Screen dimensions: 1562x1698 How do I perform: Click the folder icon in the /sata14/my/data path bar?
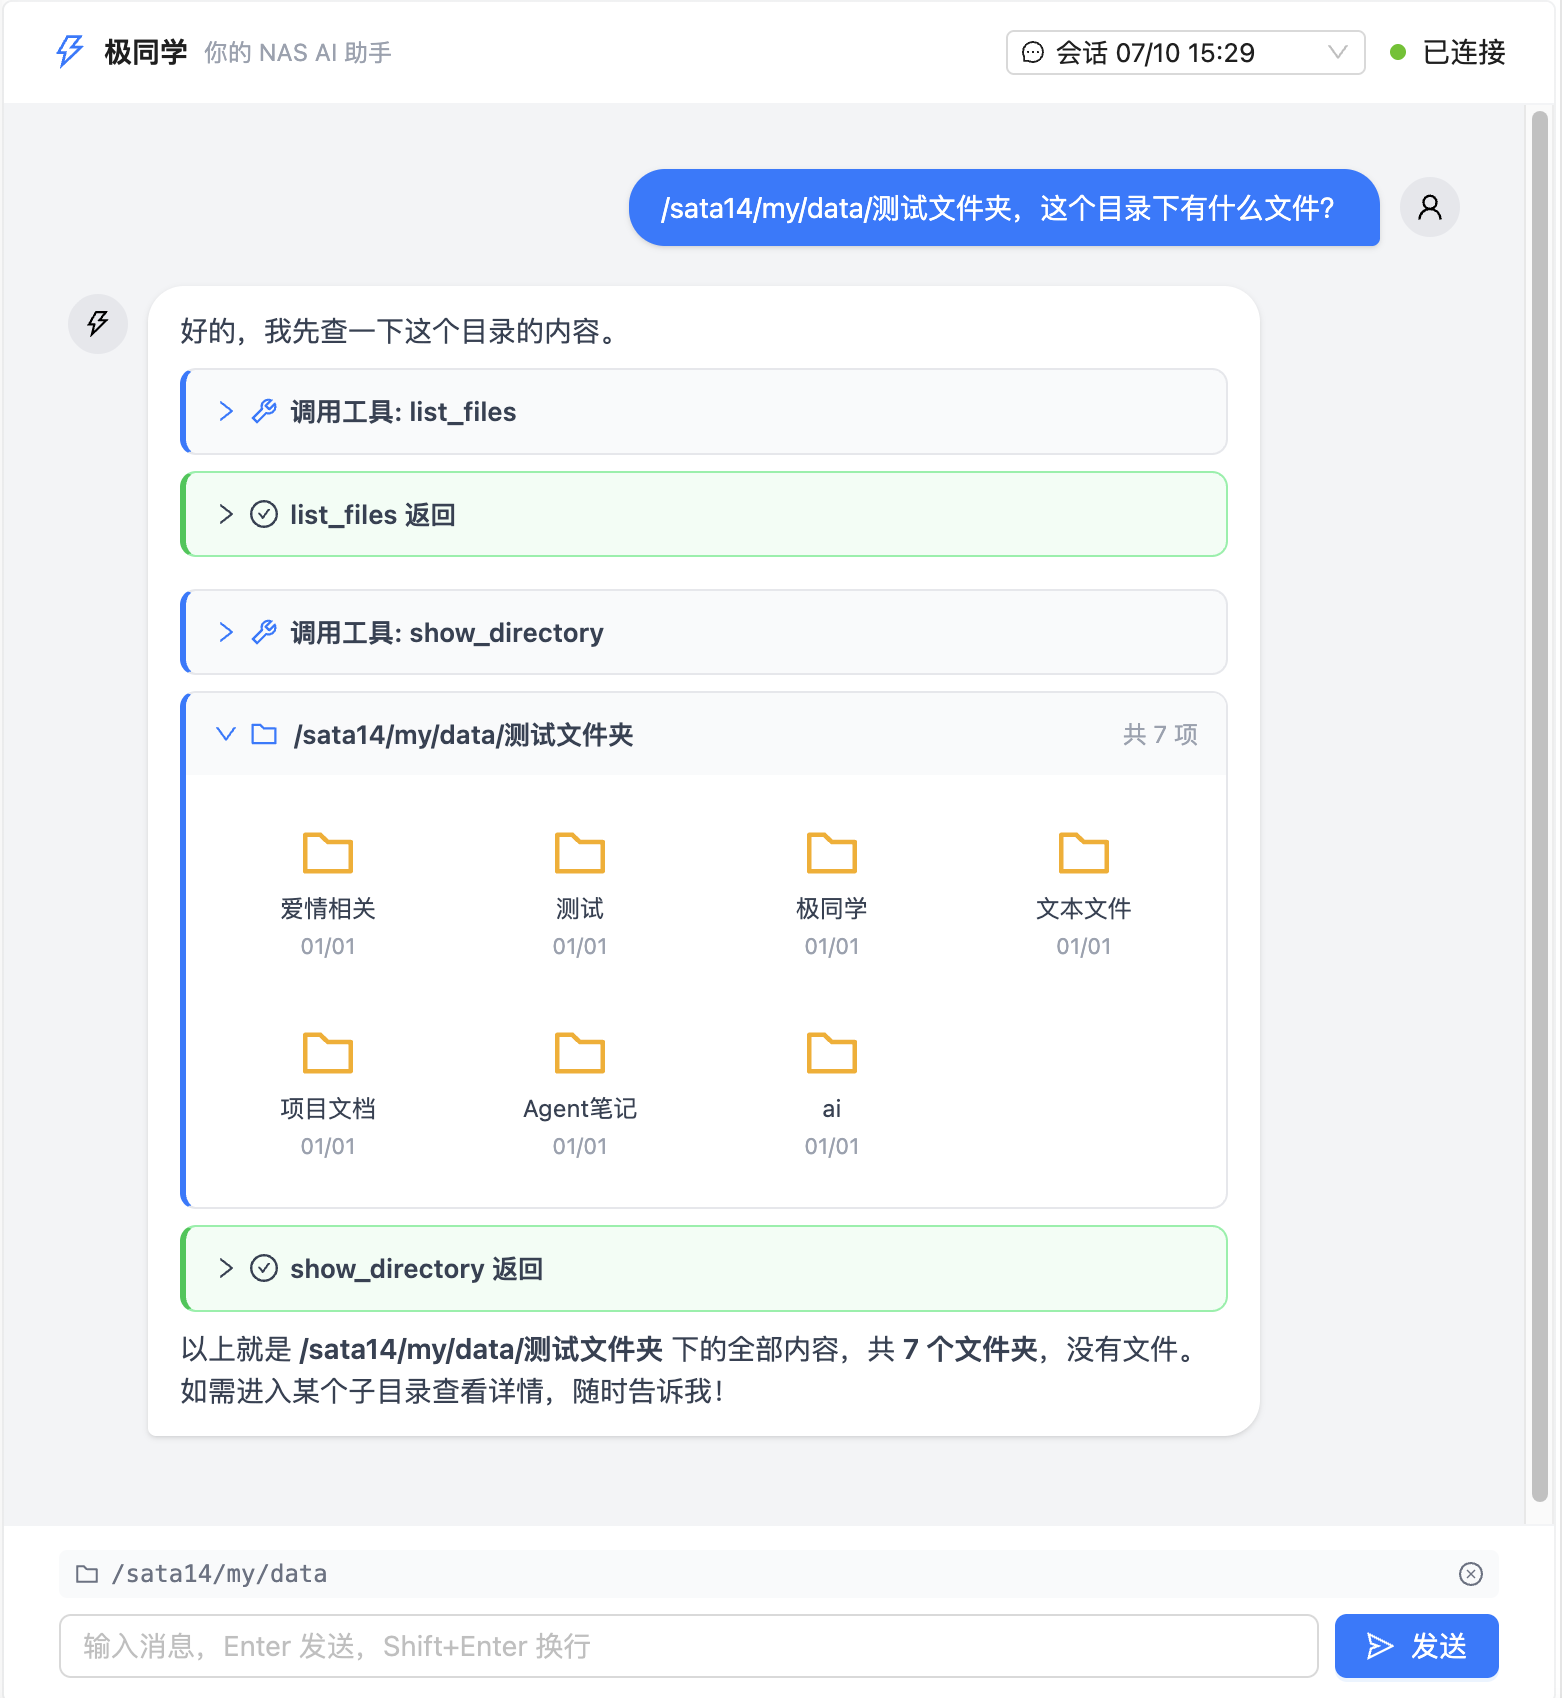87,1574
